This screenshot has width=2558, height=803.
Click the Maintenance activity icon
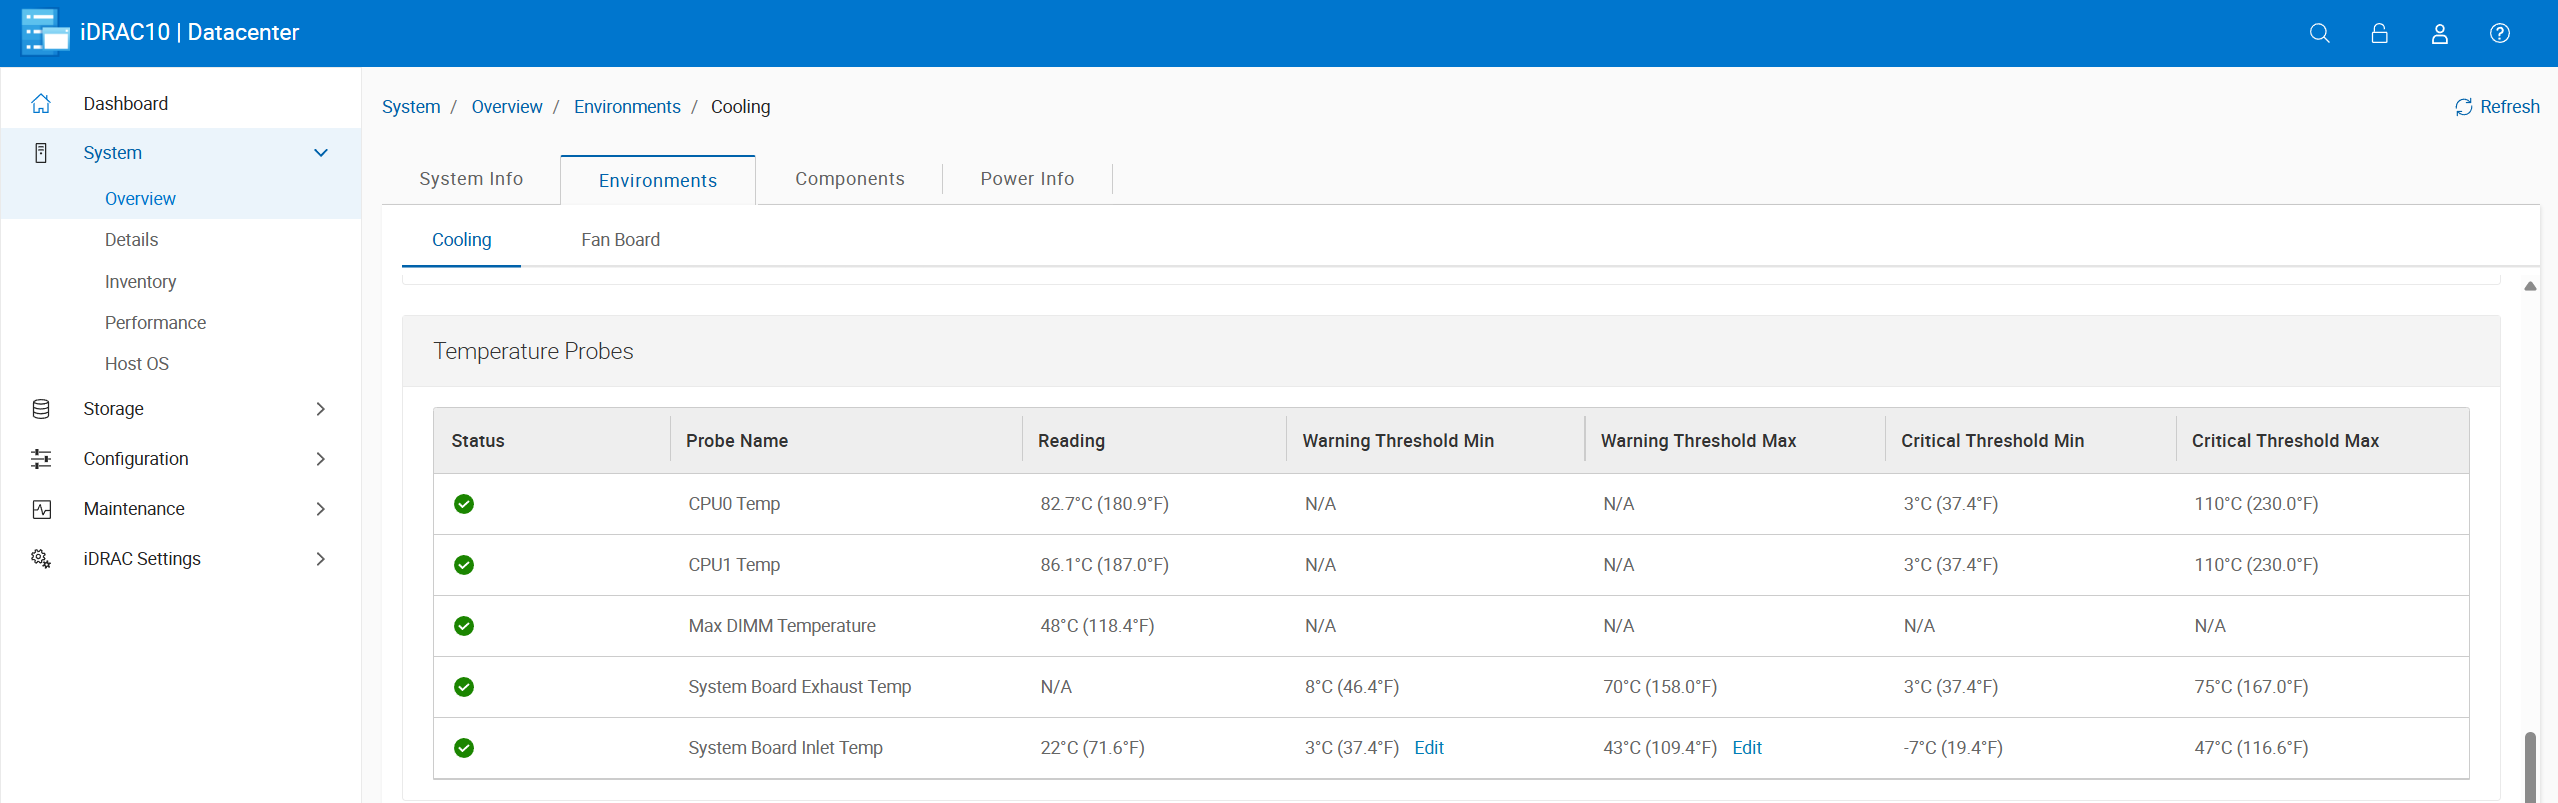pyautogui.click(x=41, y=509)
